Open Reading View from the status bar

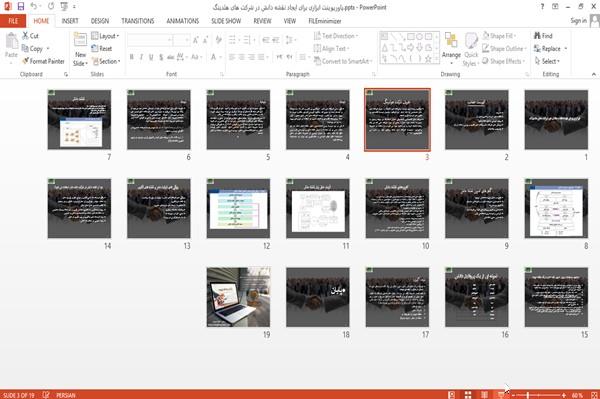484,395
